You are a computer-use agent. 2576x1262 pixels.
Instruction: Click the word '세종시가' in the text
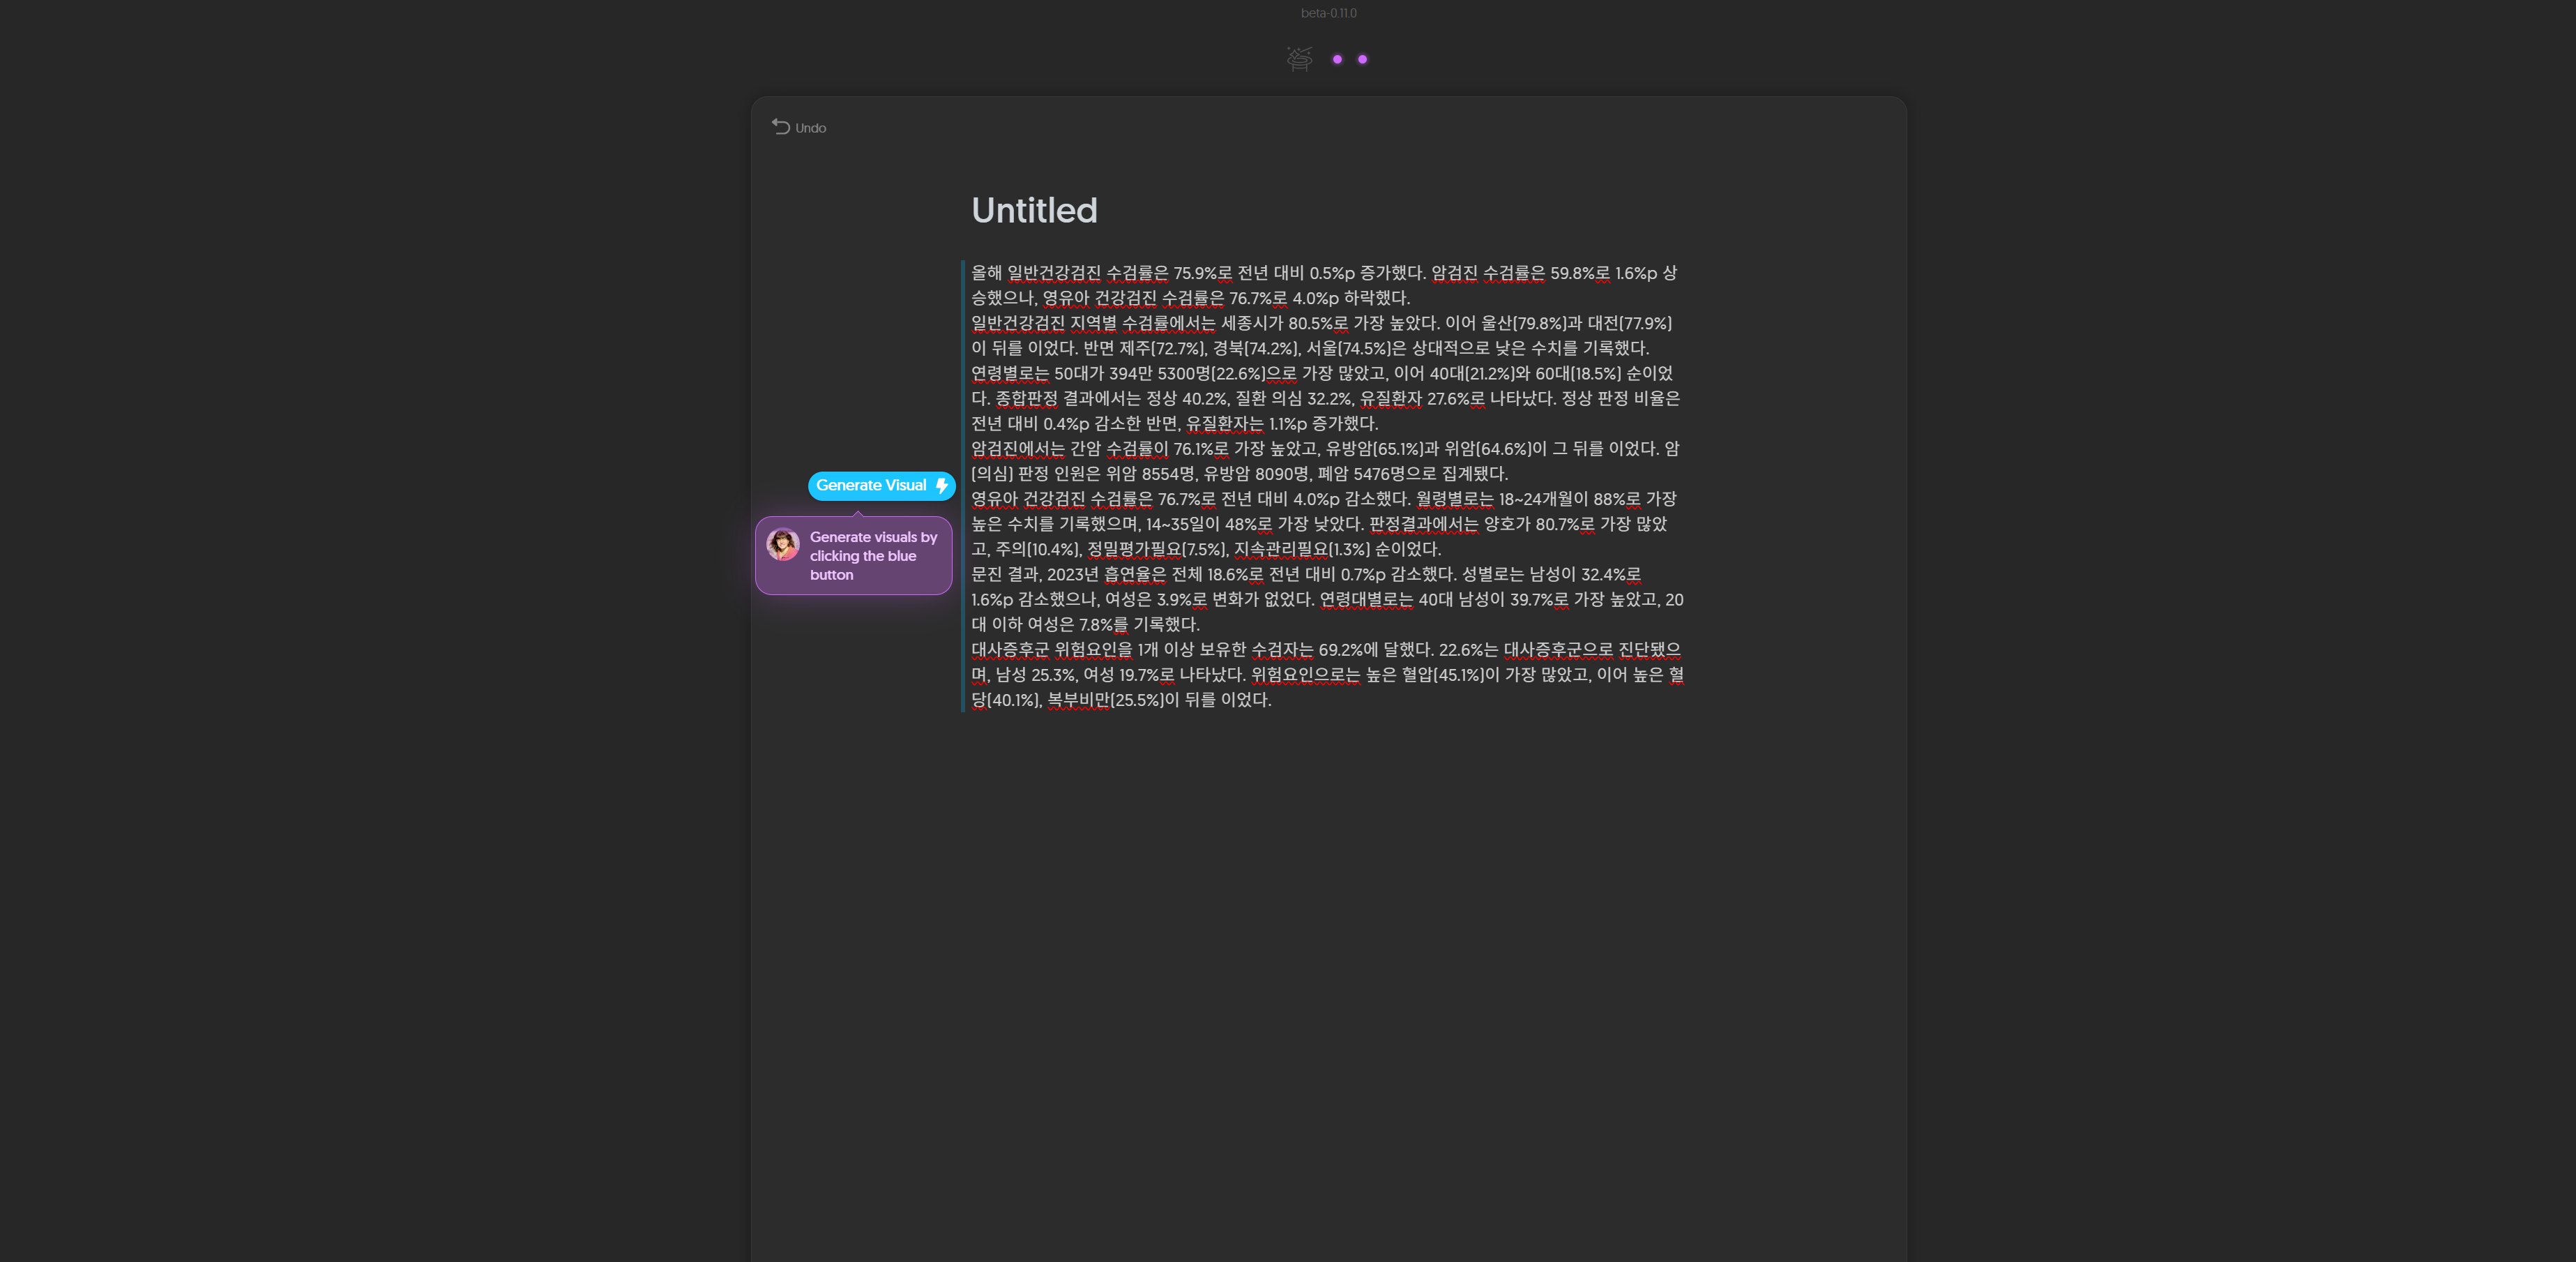[1252, 323]
